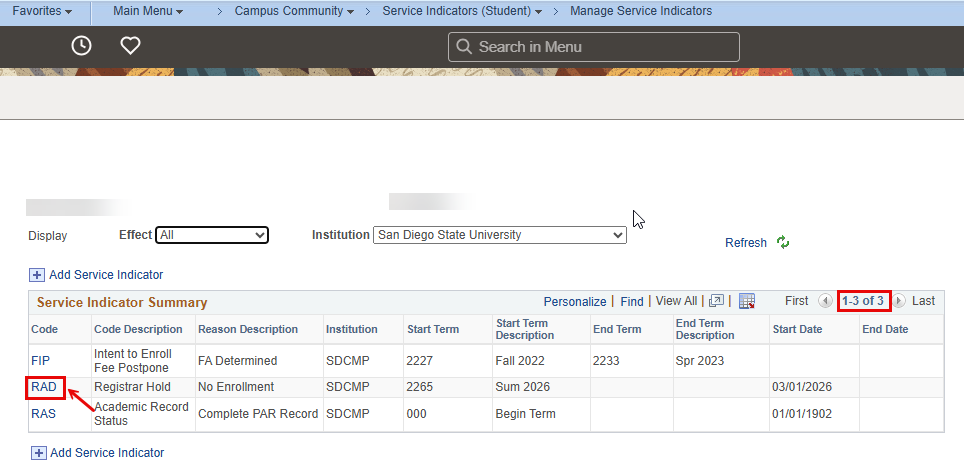
Task: Open the Service Indicators (Student) breadcrumb menu
Action: pyautogui.click(x=462, y=11)
